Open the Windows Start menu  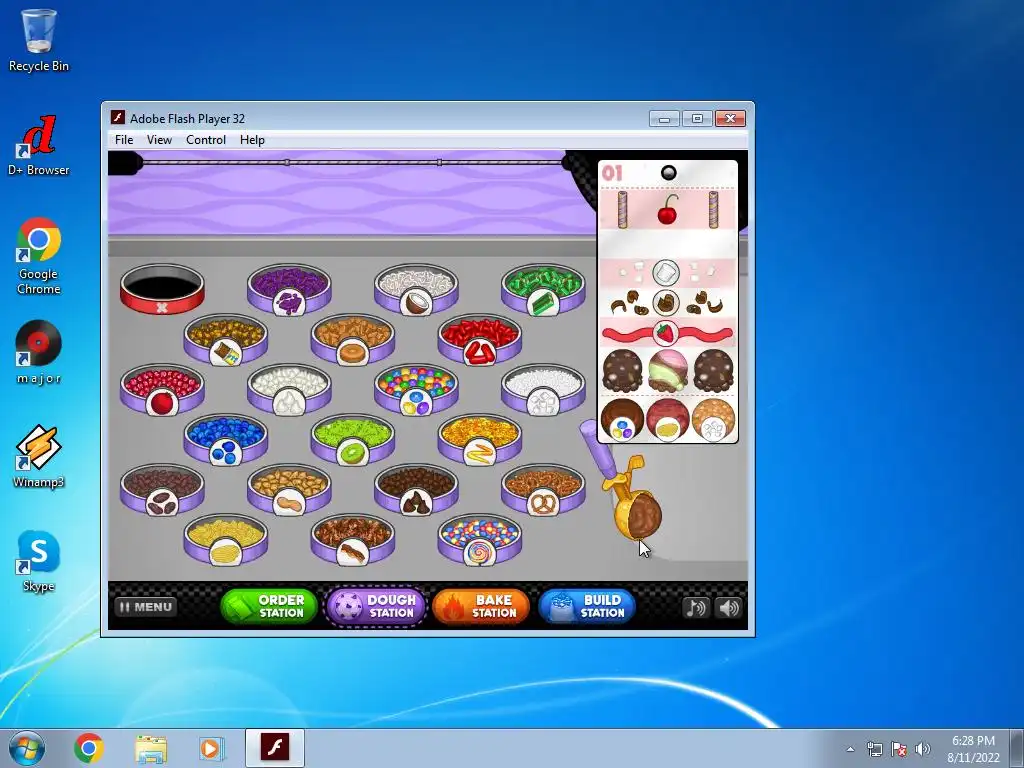[27, 748]
